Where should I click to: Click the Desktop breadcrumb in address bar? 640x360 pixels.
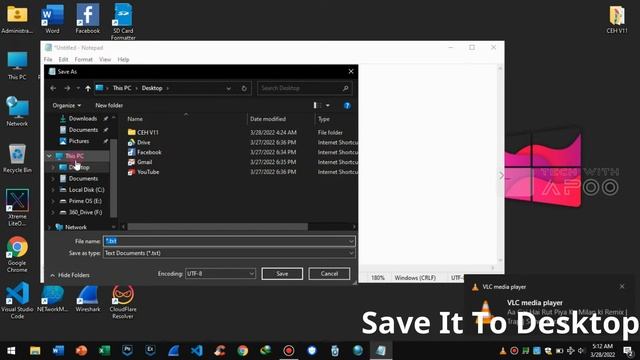[152, 88]
